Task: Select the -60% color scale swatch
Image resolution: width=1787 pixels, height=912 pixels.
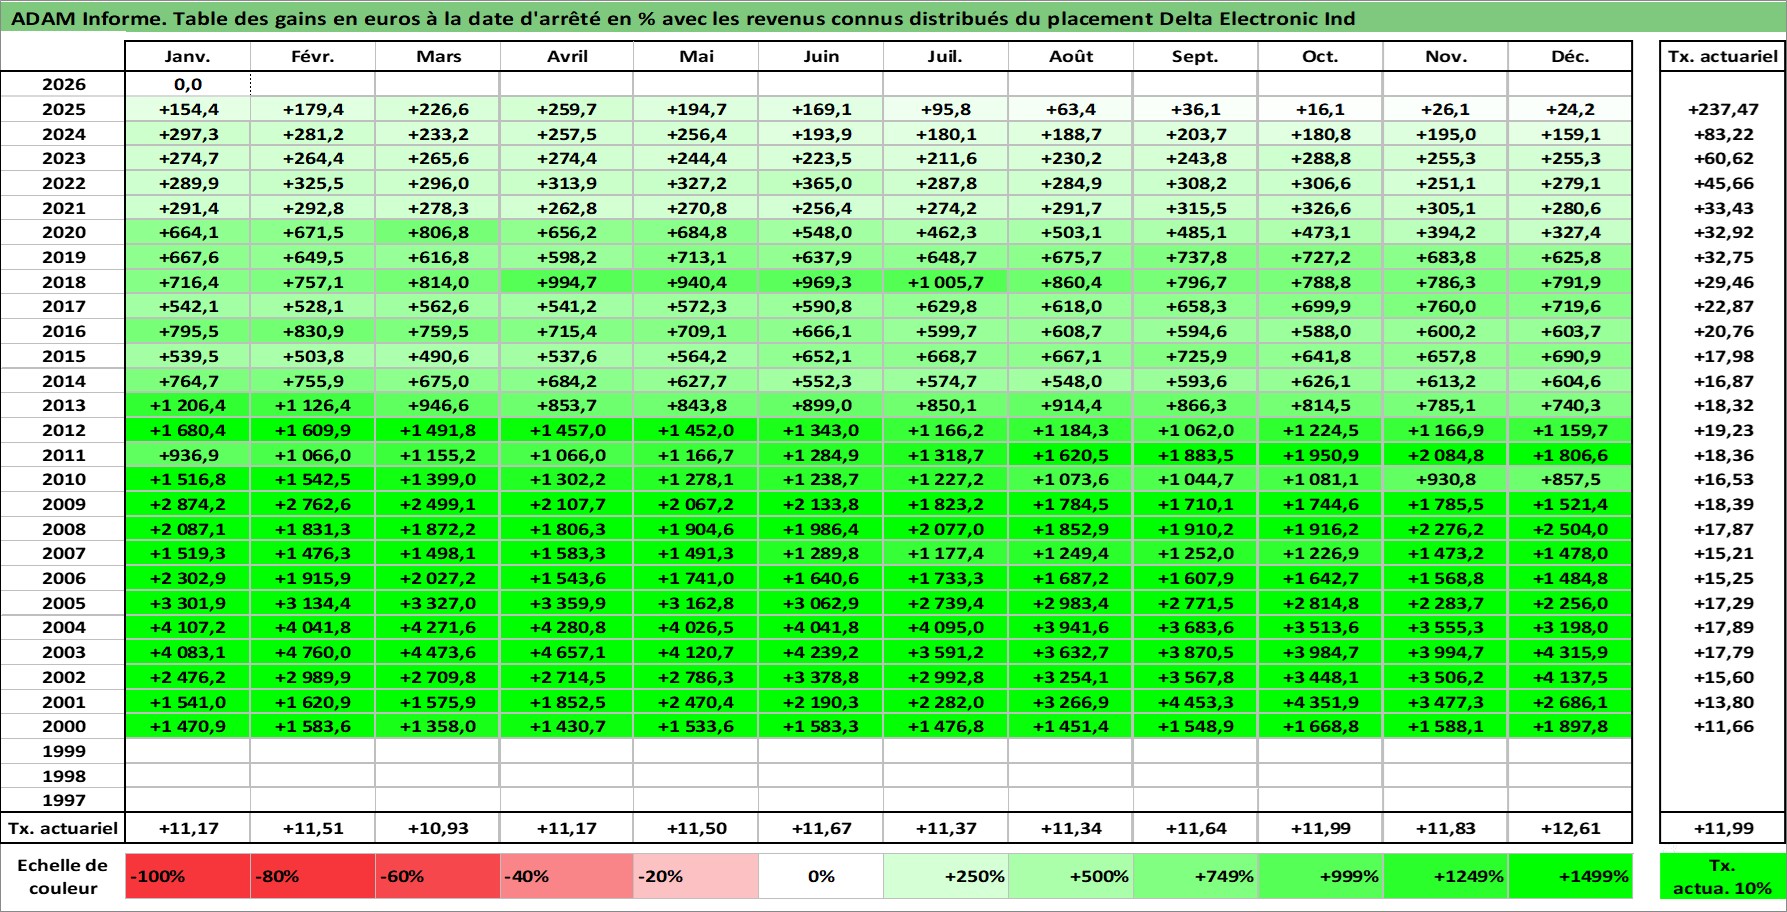Action: click(x=438, y=876)
